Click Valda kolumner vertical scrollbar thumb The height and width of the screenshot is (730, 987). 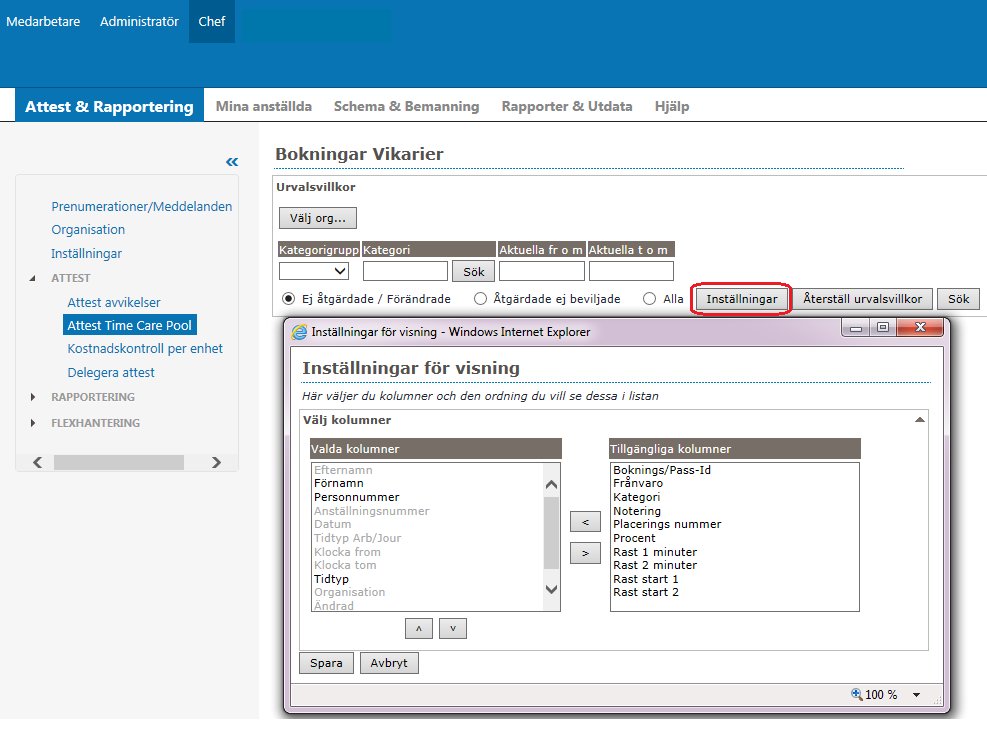tap(551, 532)
